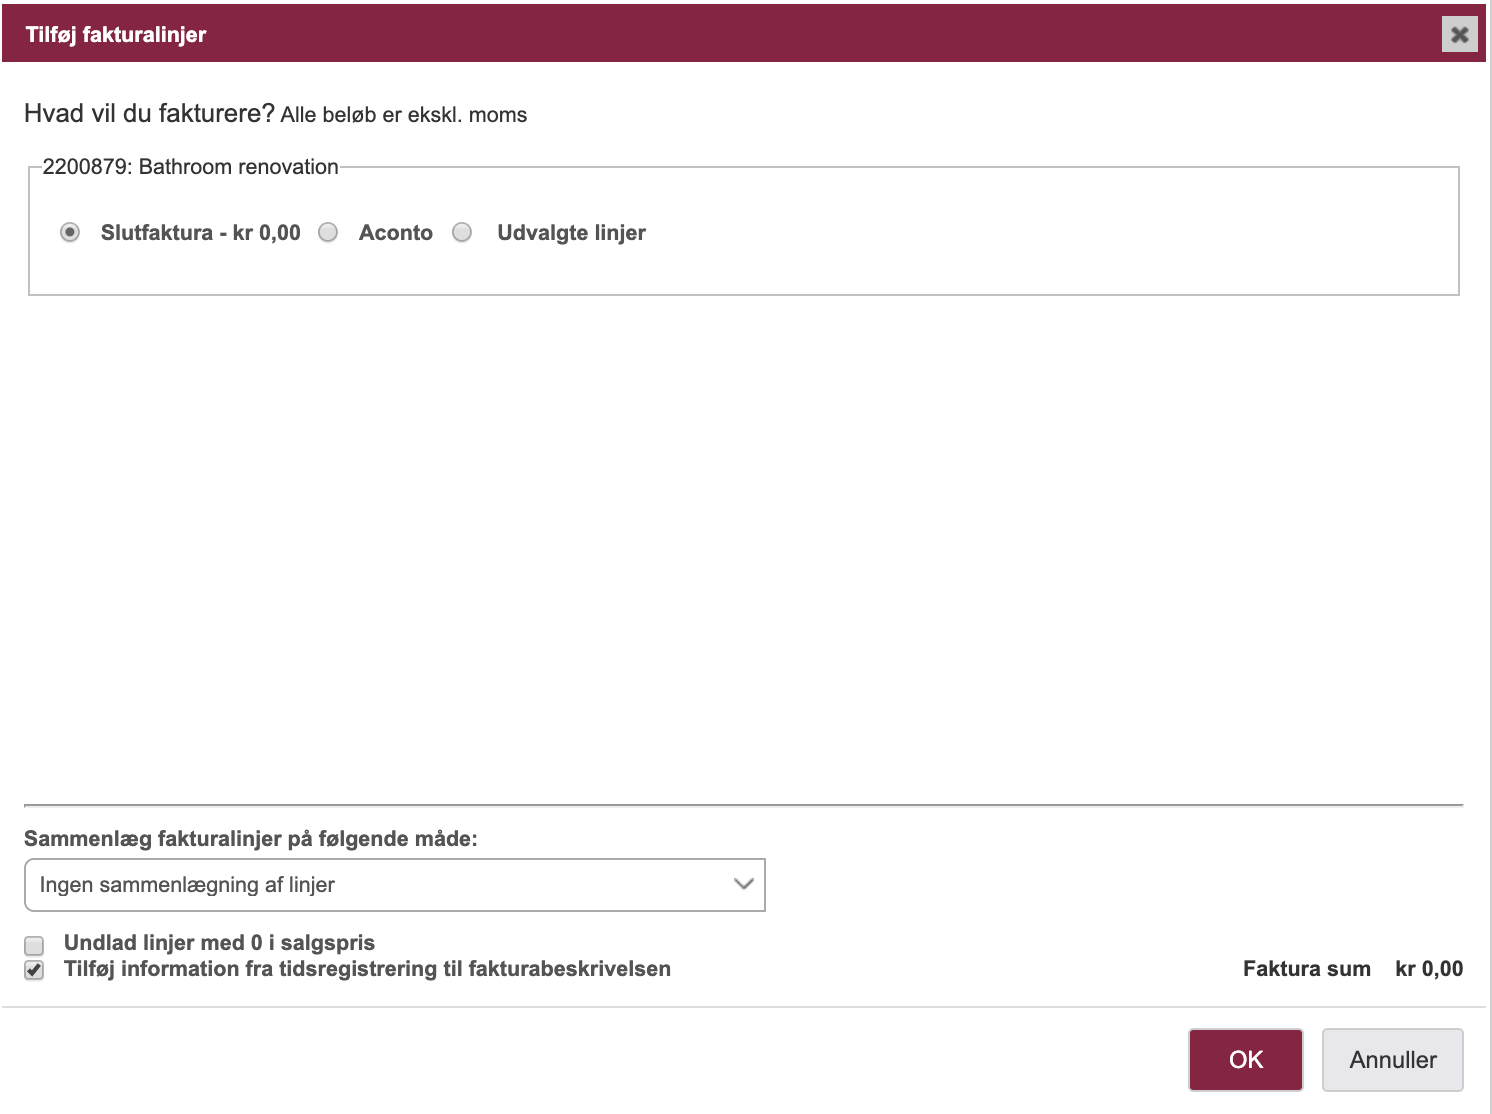Select the Udvalgte linjer radio option

point(462,232)
